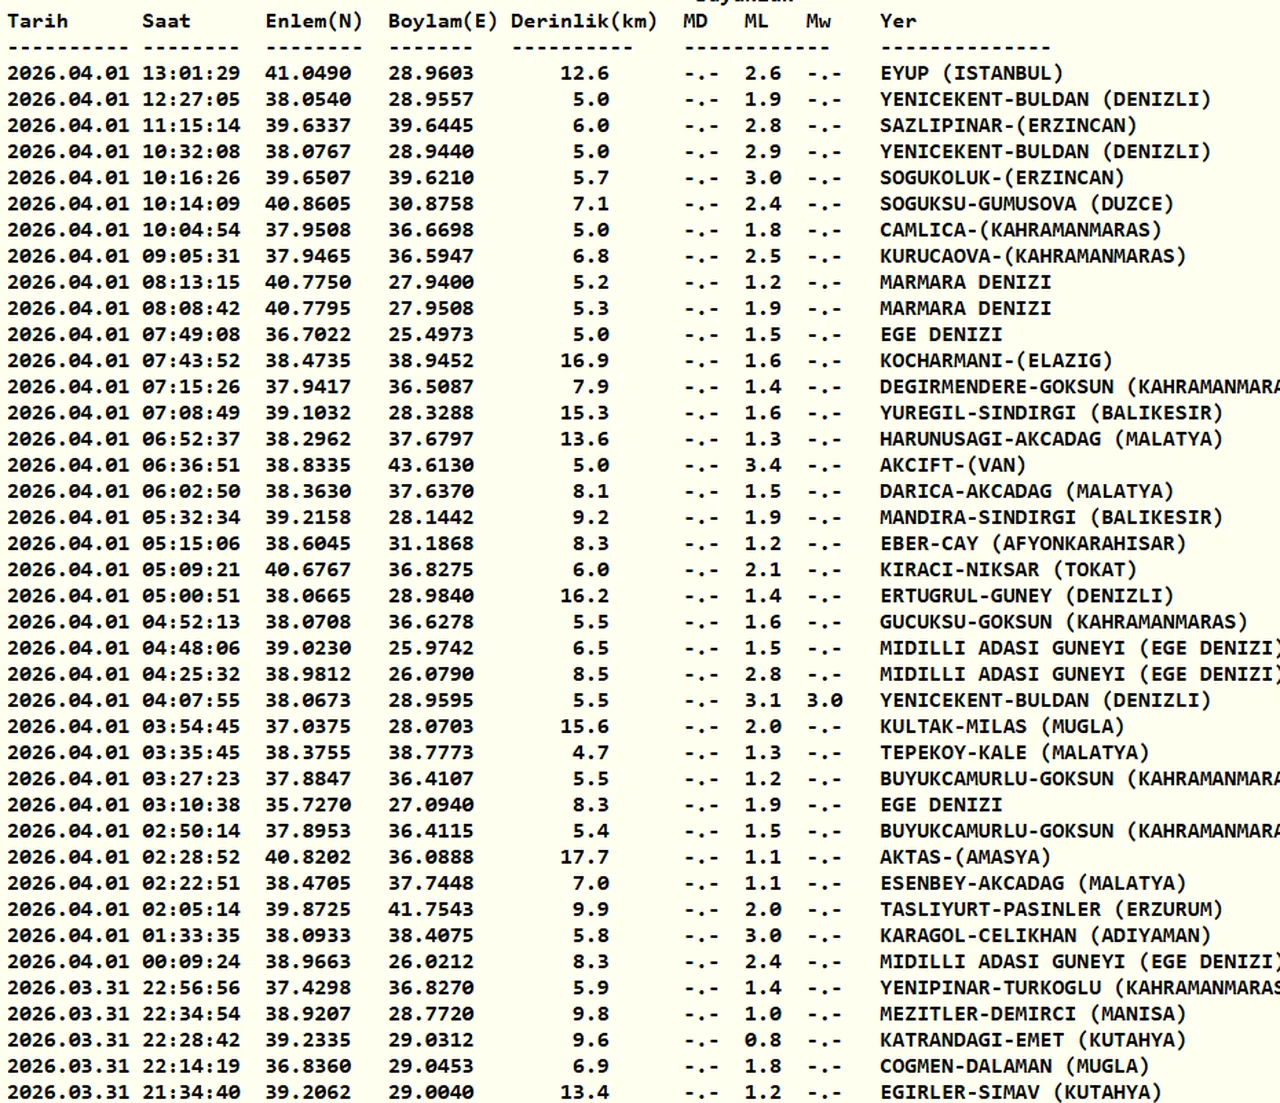1280x1103 pixels.
Task: Select the AKCIFT-(VAN) earthquake entry
Action: click(x=953, y=465)
